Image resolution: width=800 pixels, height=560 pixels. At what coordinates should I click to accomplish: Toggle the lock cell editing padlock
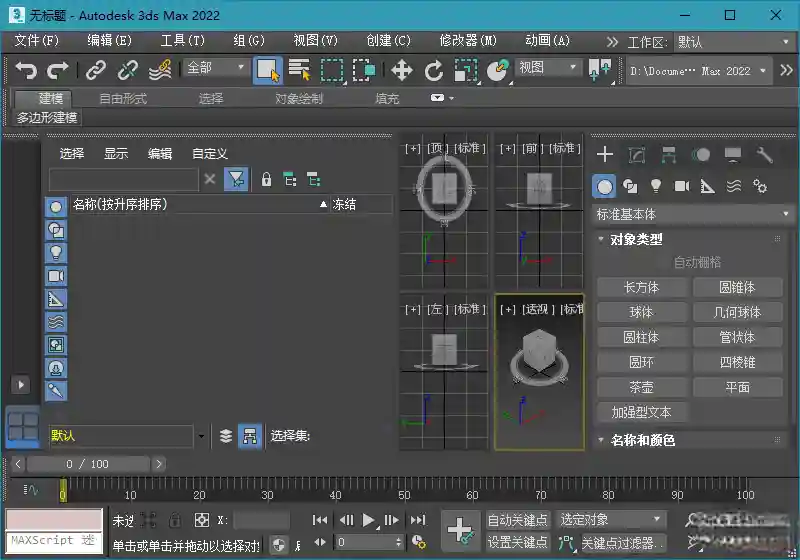pos(266,180)
